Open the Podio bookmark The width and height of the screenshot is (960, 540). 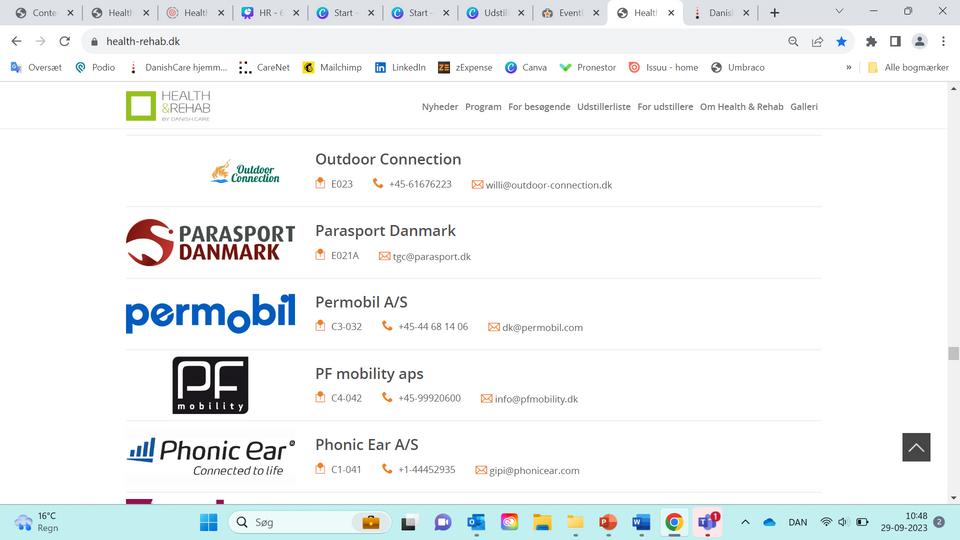[95, 67]
